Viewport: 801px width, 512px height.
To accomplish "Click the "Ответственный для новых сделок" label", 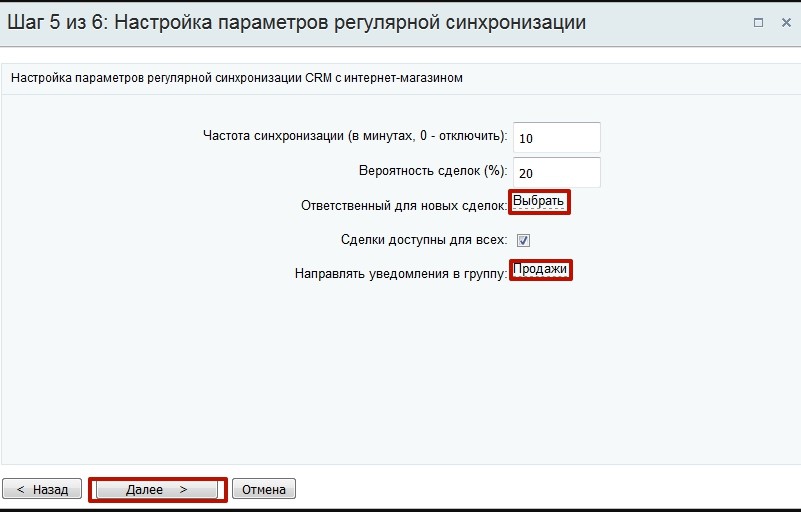I will (403, 205).
